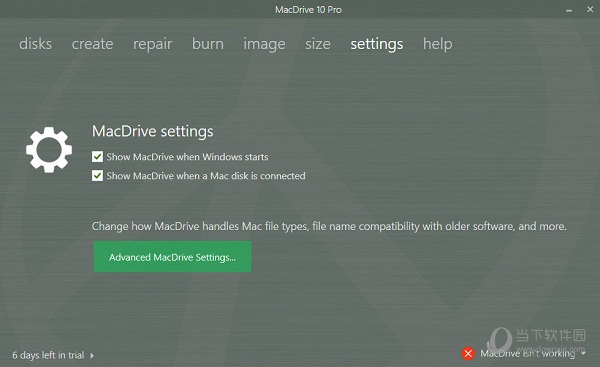Image resolution: width=600 pixels, height=367 pixels.
Task: Open the help tab
Action: (x=437, y=44)
